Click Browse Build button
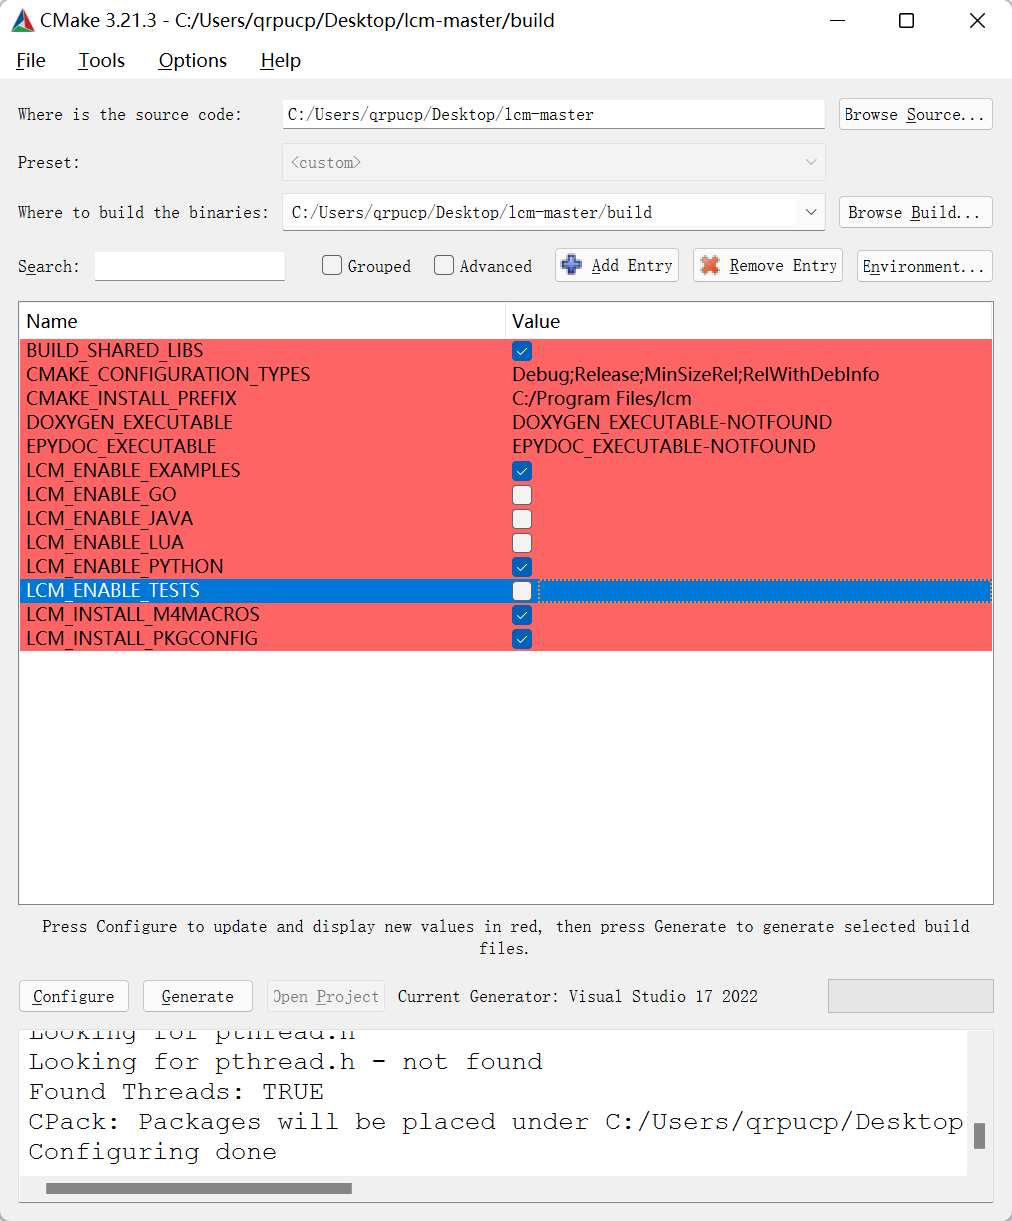This screenshot has height=1221, width=1012. click(915, 212)
